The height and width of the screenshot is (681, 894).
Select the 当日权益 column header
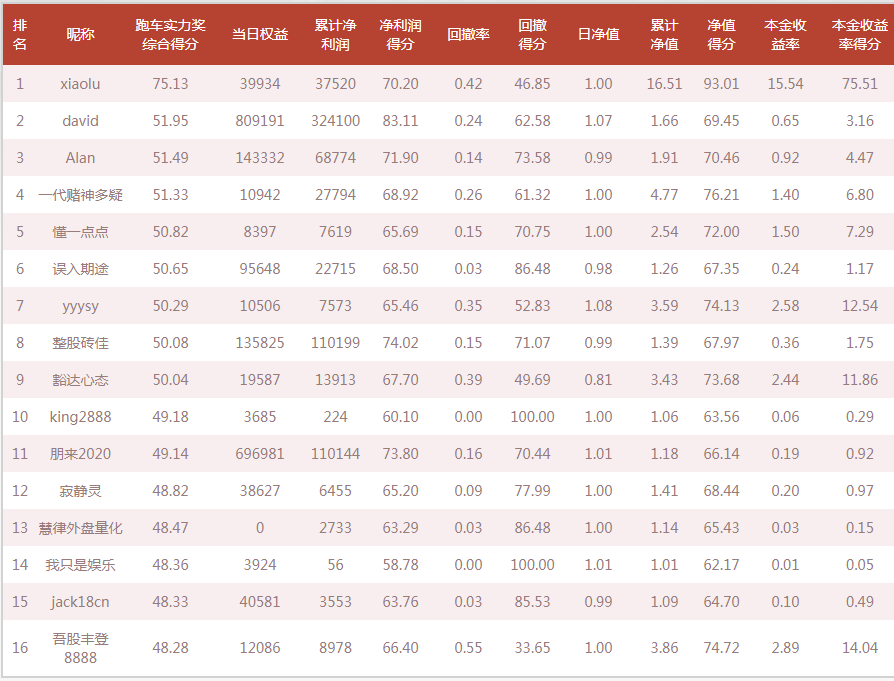[259, 35]
